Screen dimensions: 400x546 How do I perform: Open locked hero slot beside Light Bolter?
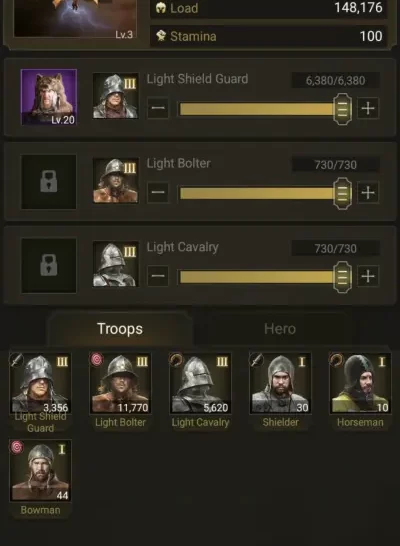[x=49, y=182]
